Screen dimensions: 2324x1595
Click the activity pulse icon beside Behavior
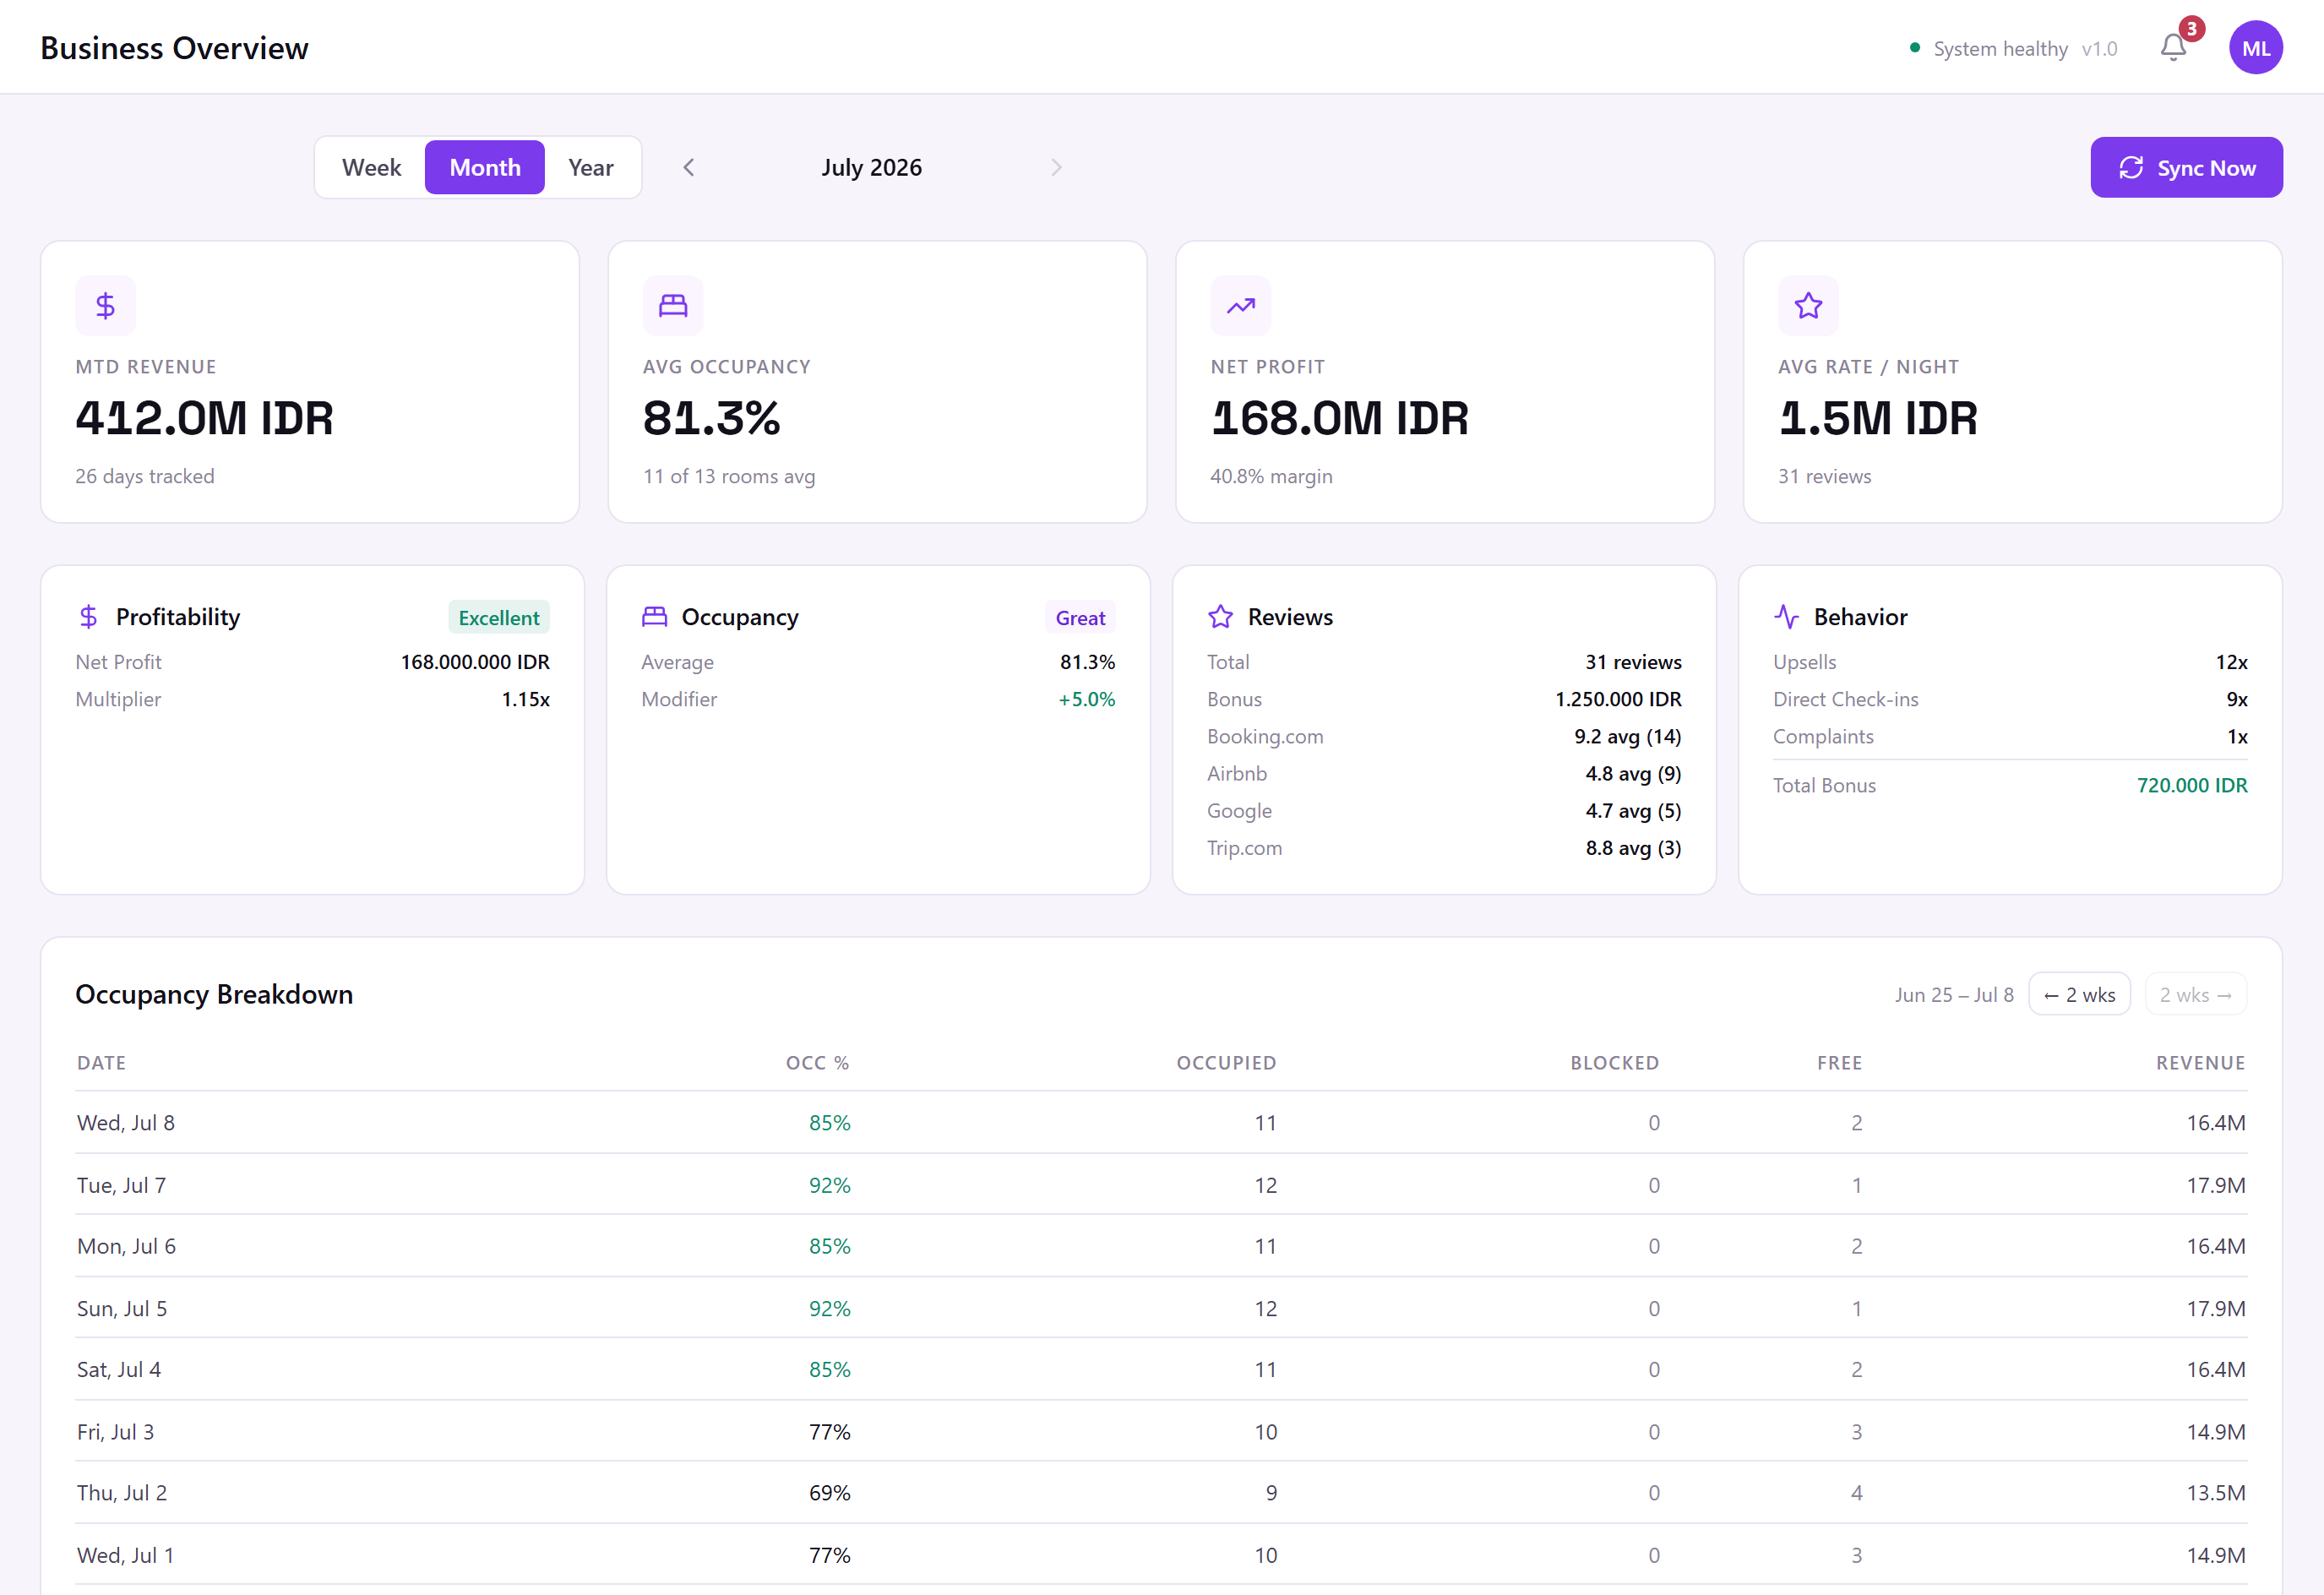click(1786, 617)
